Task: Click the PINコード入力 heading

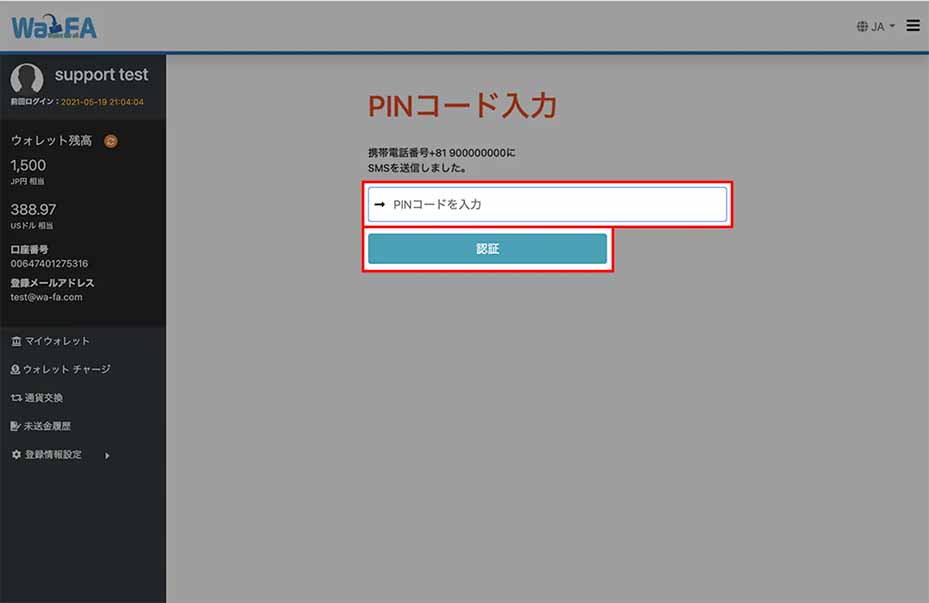Action: click(x=462, y=107)
